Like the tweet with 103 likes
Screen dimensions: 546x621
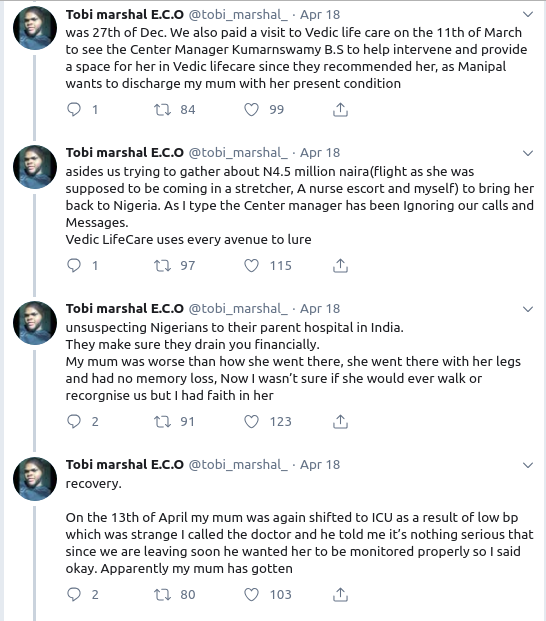(251, 594)
